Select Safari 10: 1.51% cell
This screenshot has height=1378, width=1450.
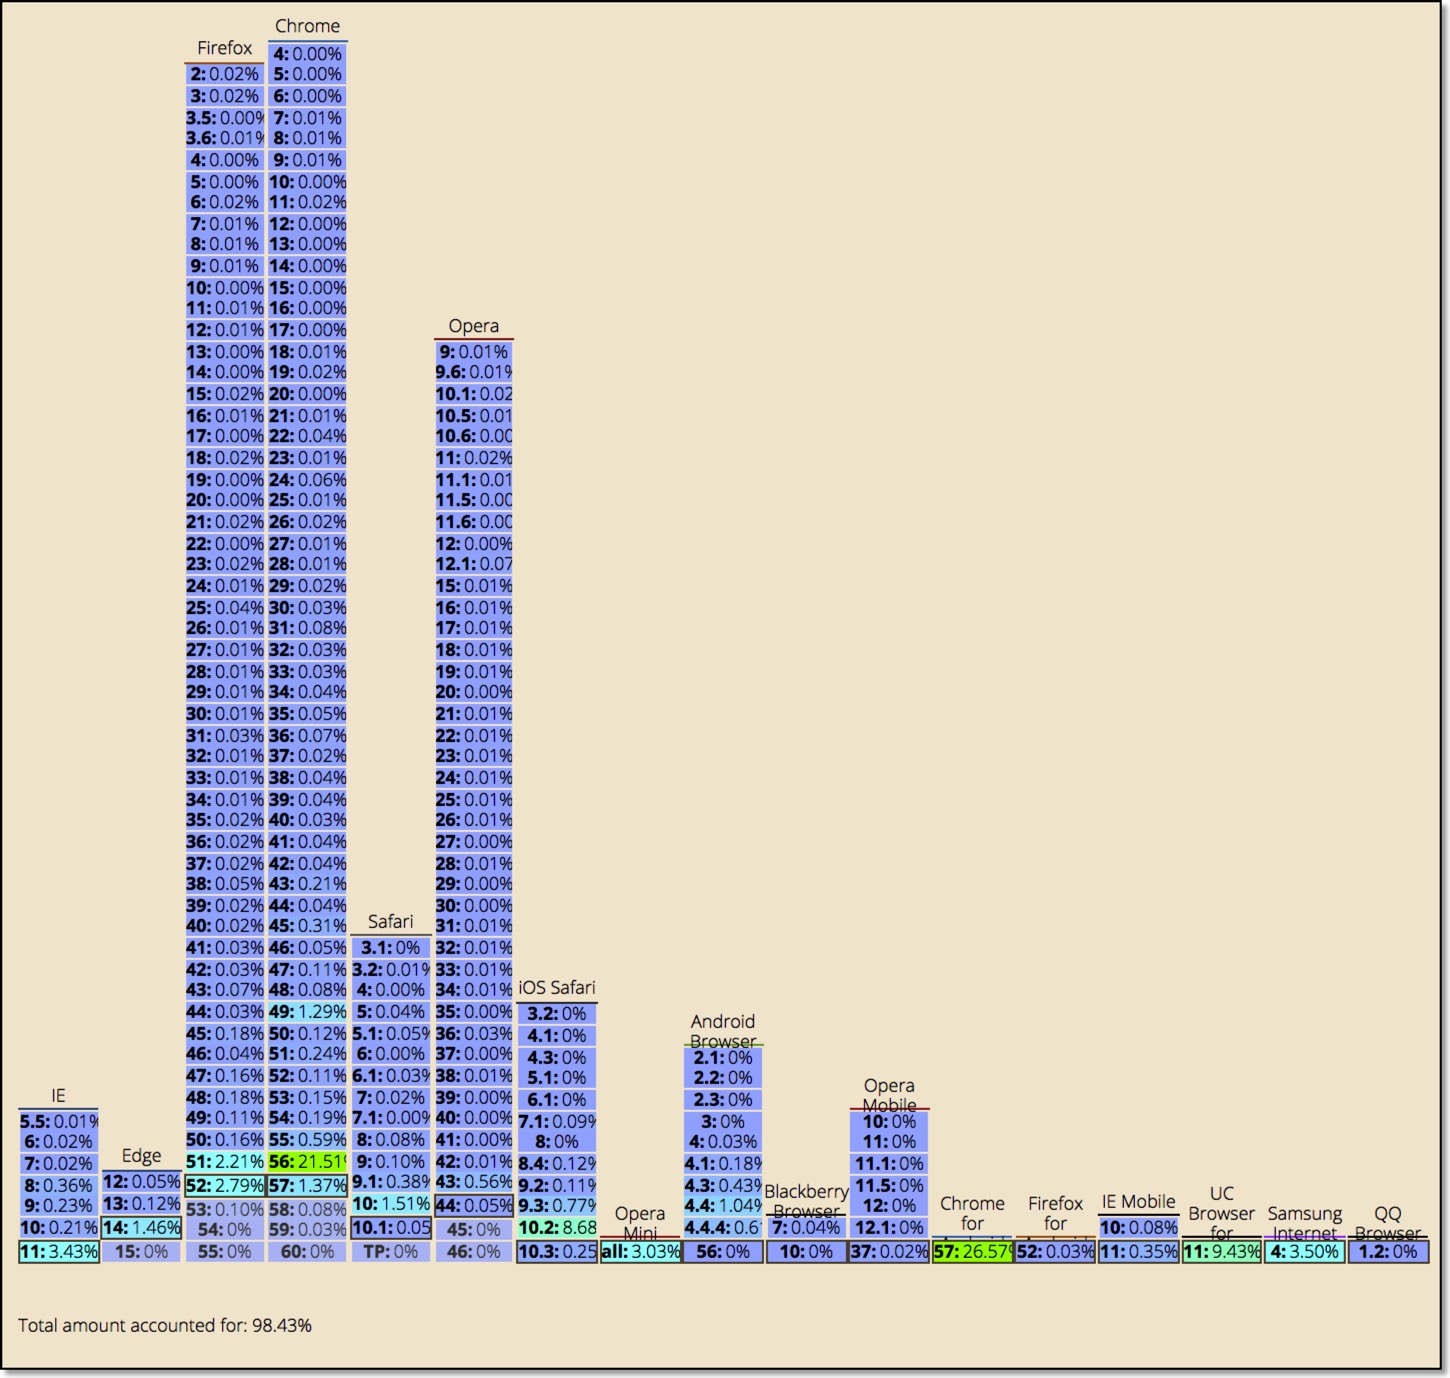[x=391, y=1204]
